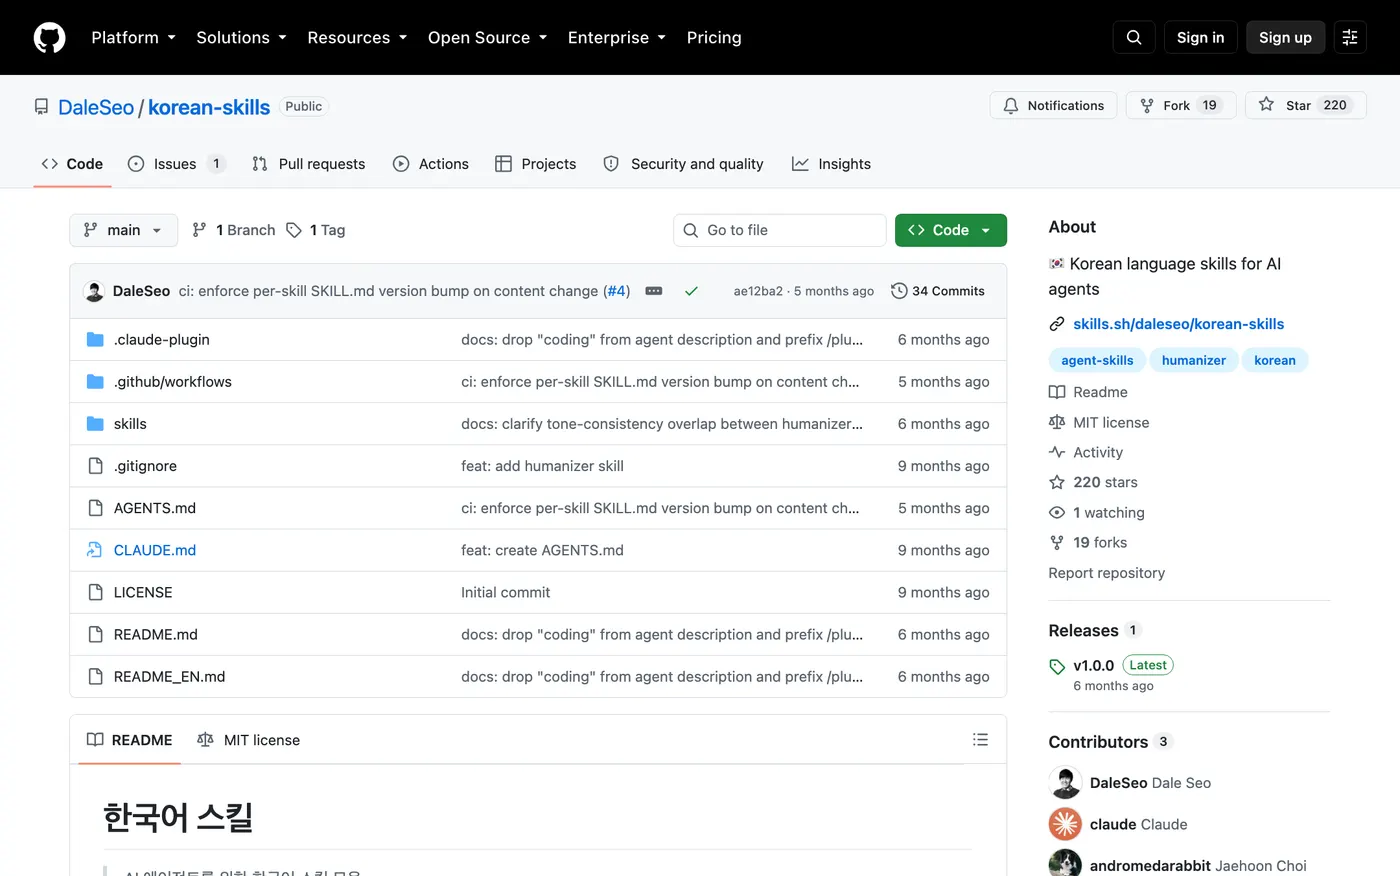Expand the Open Source menu
Image resolution: width=1400 pixels, height=876 pixels.
coord(487,37)
